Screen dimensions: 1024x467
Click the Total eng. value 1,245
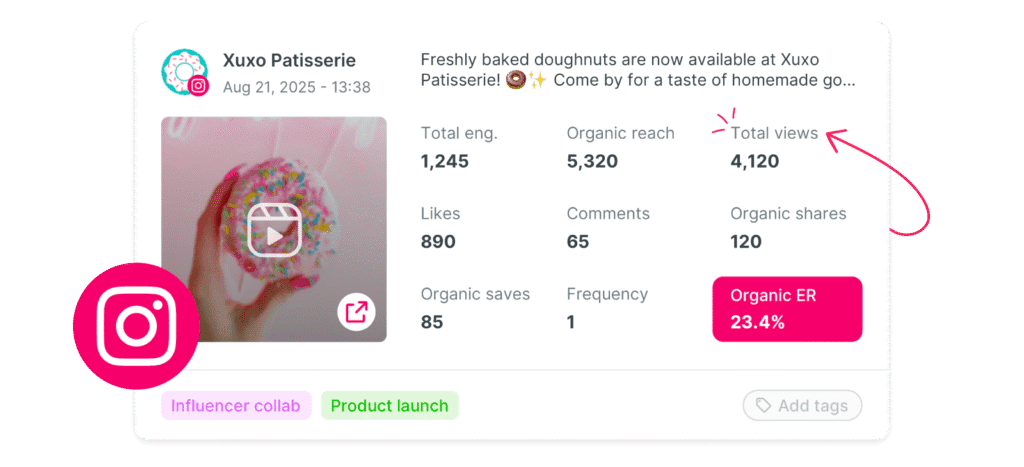click(x=445, y=161)
